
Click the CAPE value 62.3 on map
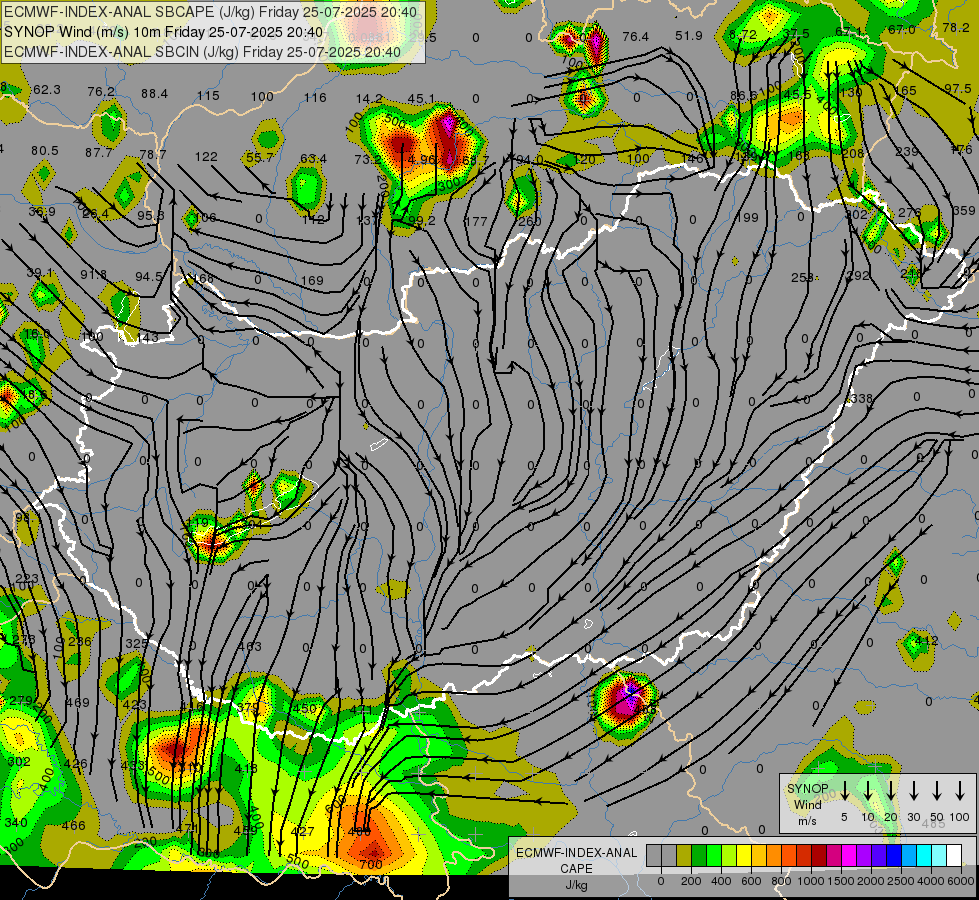(x=47, y=90)
